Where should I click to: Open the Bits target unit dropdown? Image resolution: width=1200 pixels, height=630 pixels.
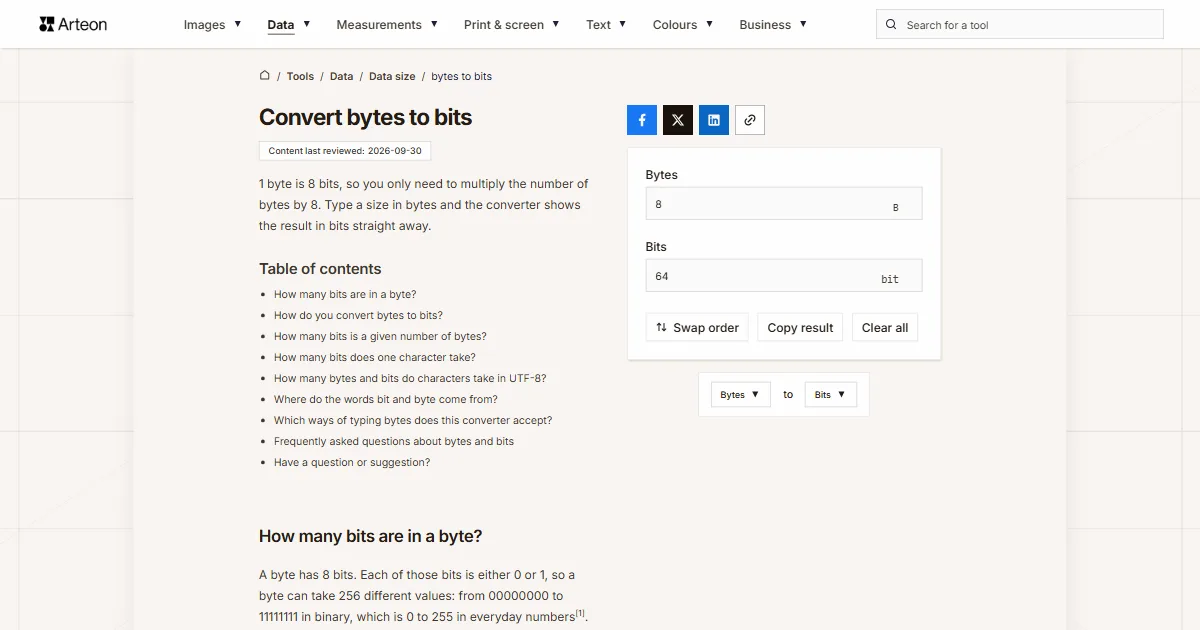click(831, 395)
